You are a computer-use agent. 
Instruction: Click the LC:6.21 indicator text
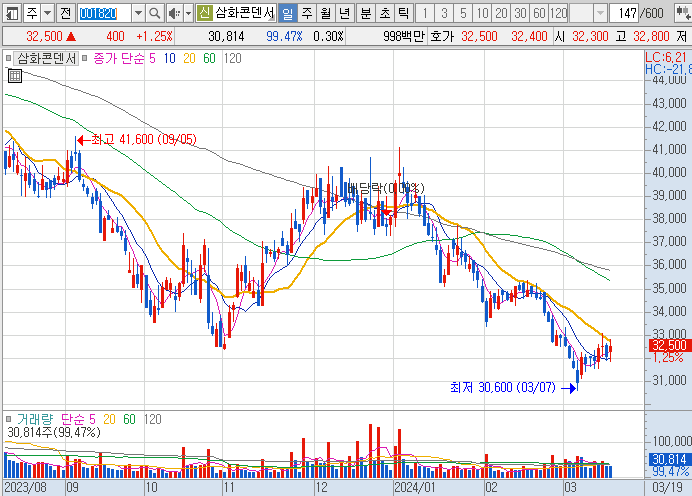point(667,56)
